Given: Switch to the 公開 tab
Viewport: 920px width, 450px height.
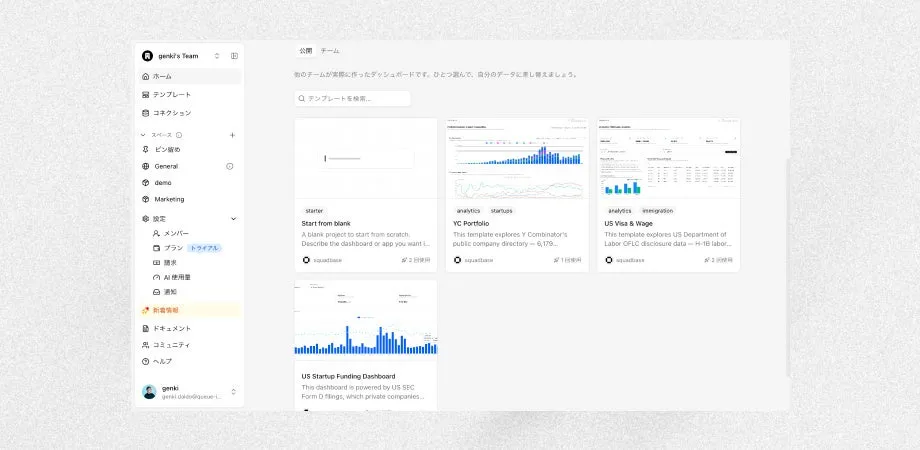Looking at the screenshot, I should [x=306, y=51].
